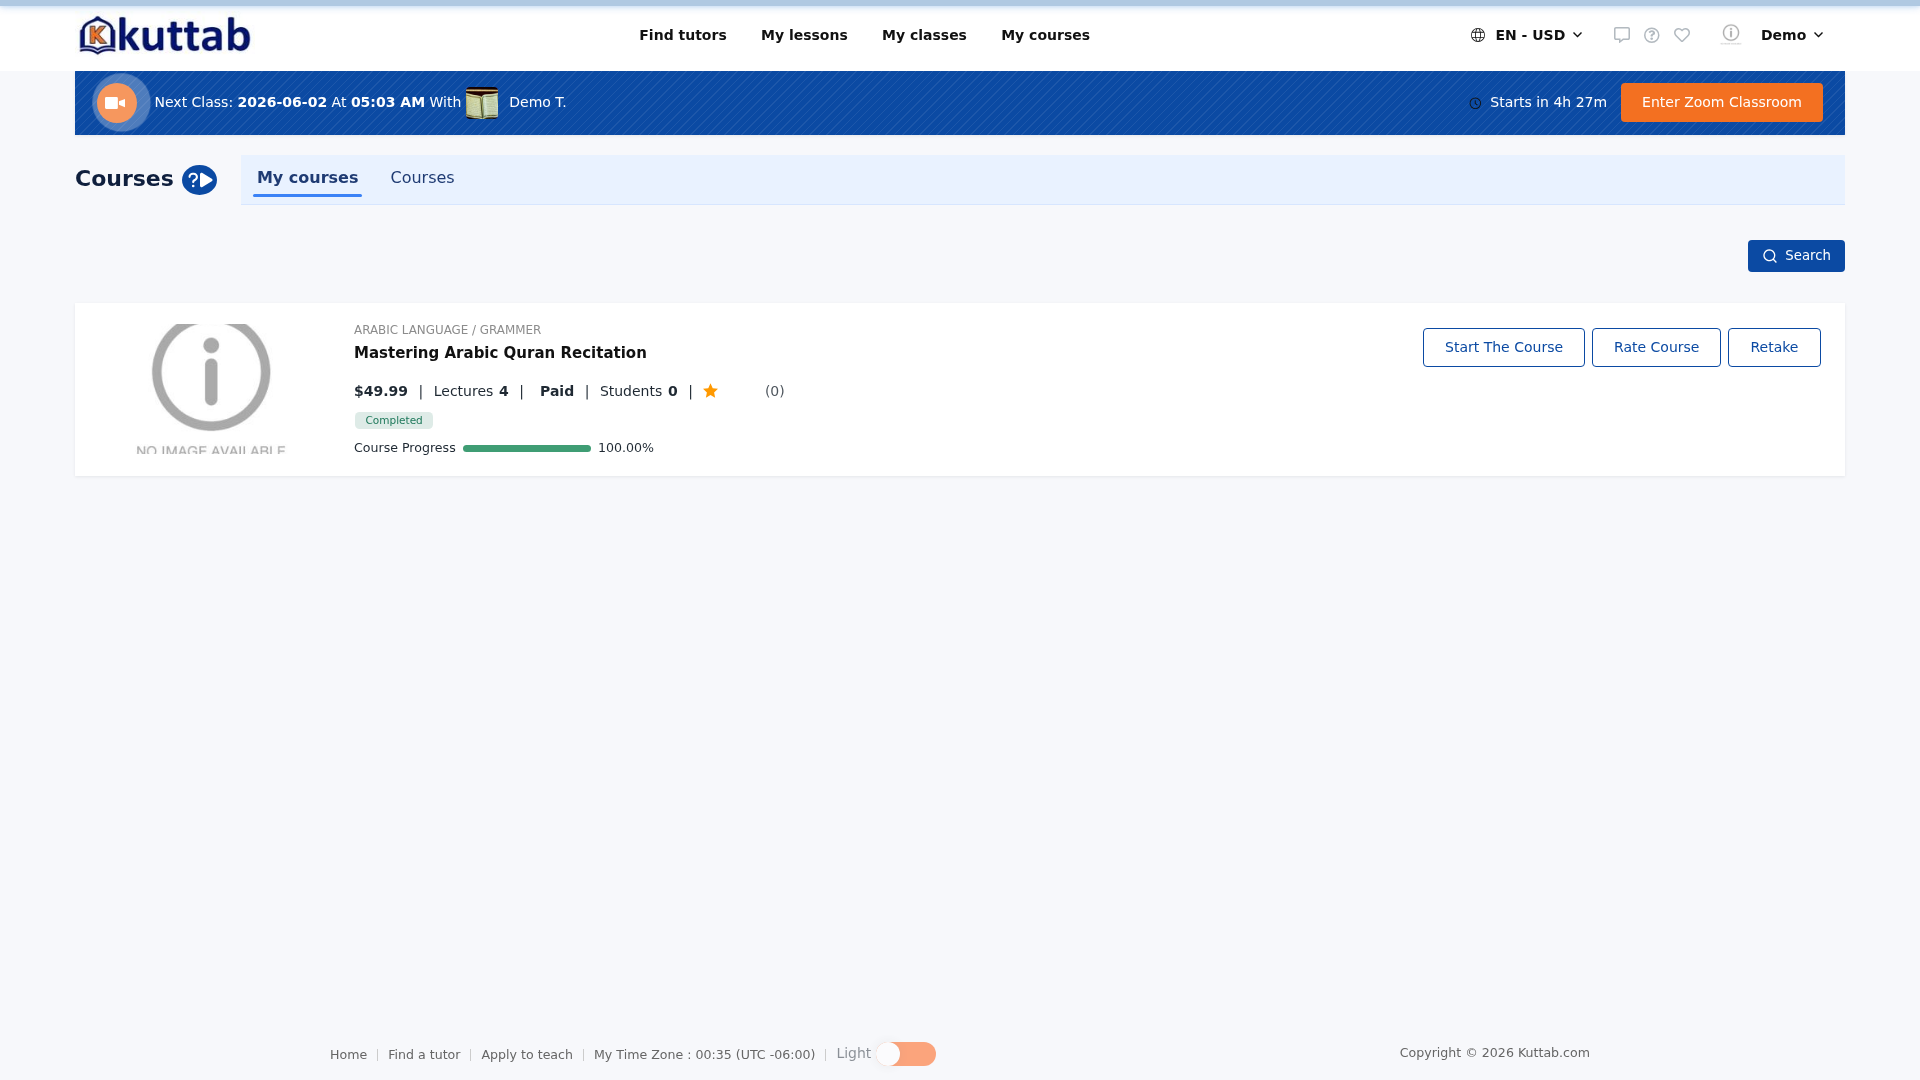Open My classes menu item
Screen dimensions: 1920x1080
click(924, 35)
